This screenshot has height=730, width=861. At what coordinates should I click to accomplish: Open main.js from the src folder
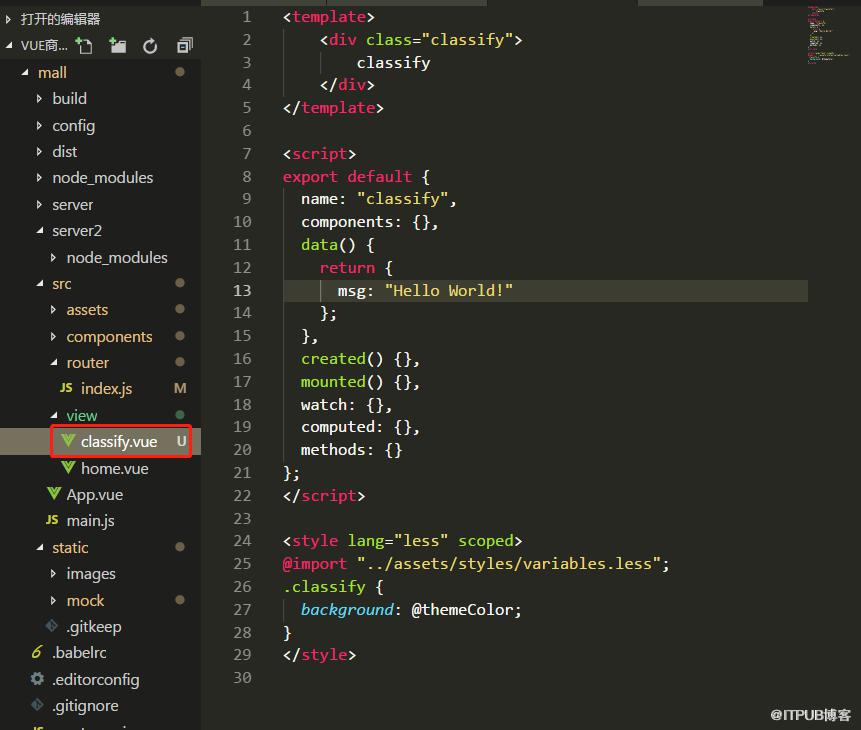pos(100,520)
